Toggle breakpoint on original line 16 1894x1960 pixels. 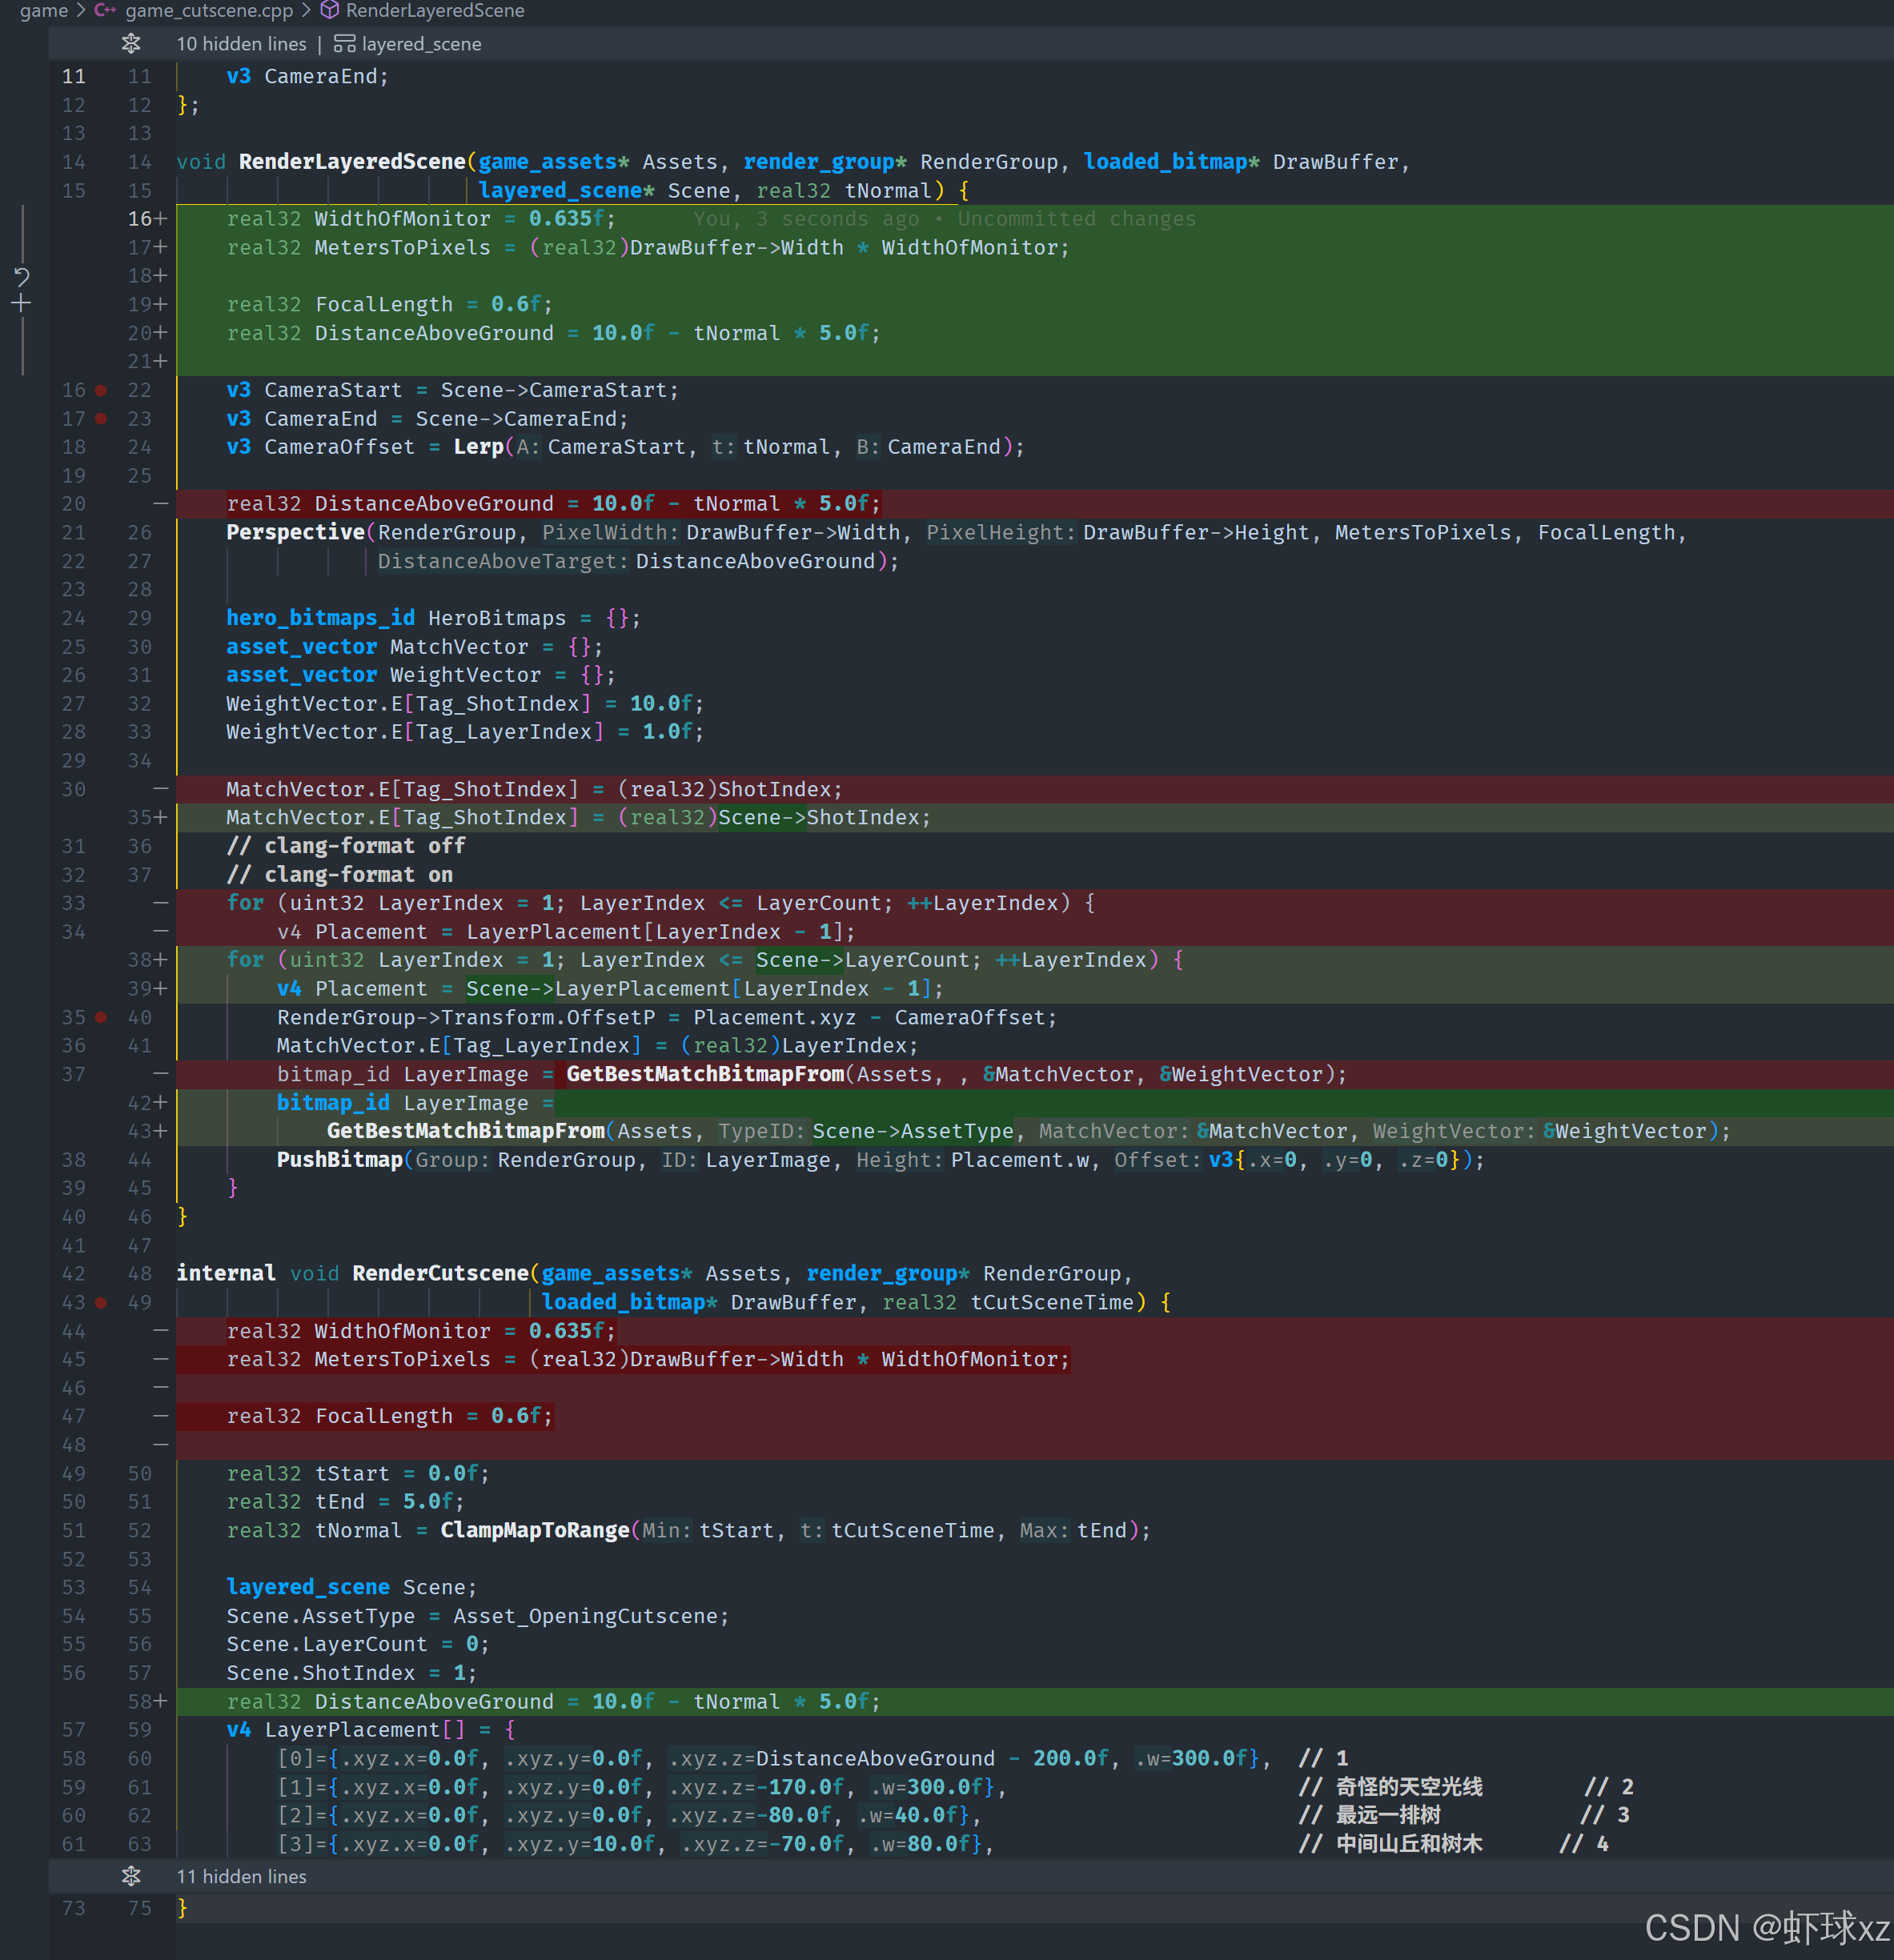coord(101,390)
